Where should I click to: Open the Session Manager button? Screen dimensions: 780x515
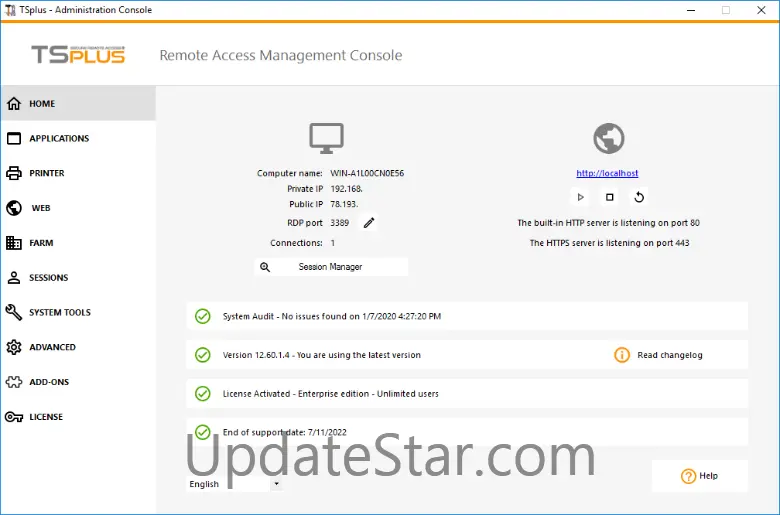tap(331, 267)
